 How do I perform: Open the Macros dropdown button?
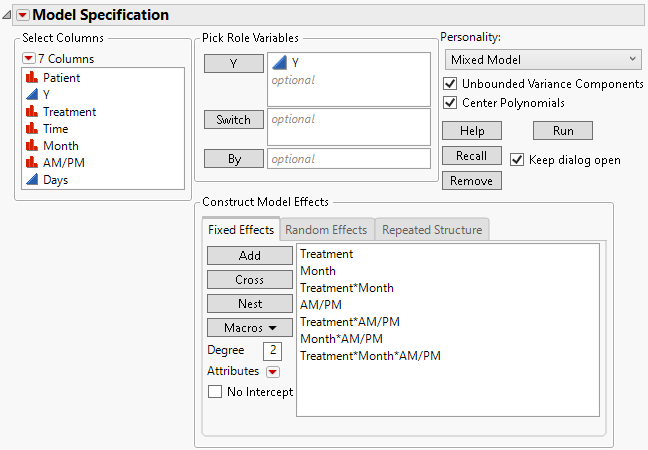tap(249, 327)
